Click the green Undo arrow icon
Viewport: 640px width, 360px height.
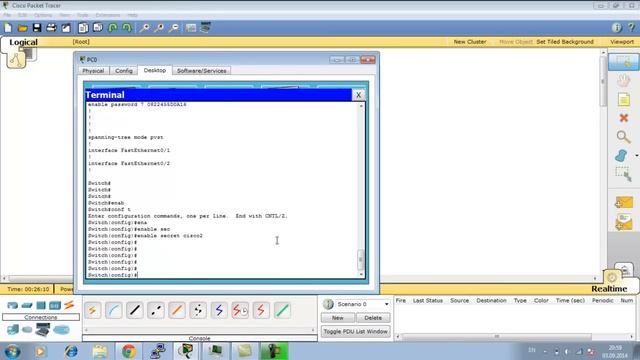113,28
